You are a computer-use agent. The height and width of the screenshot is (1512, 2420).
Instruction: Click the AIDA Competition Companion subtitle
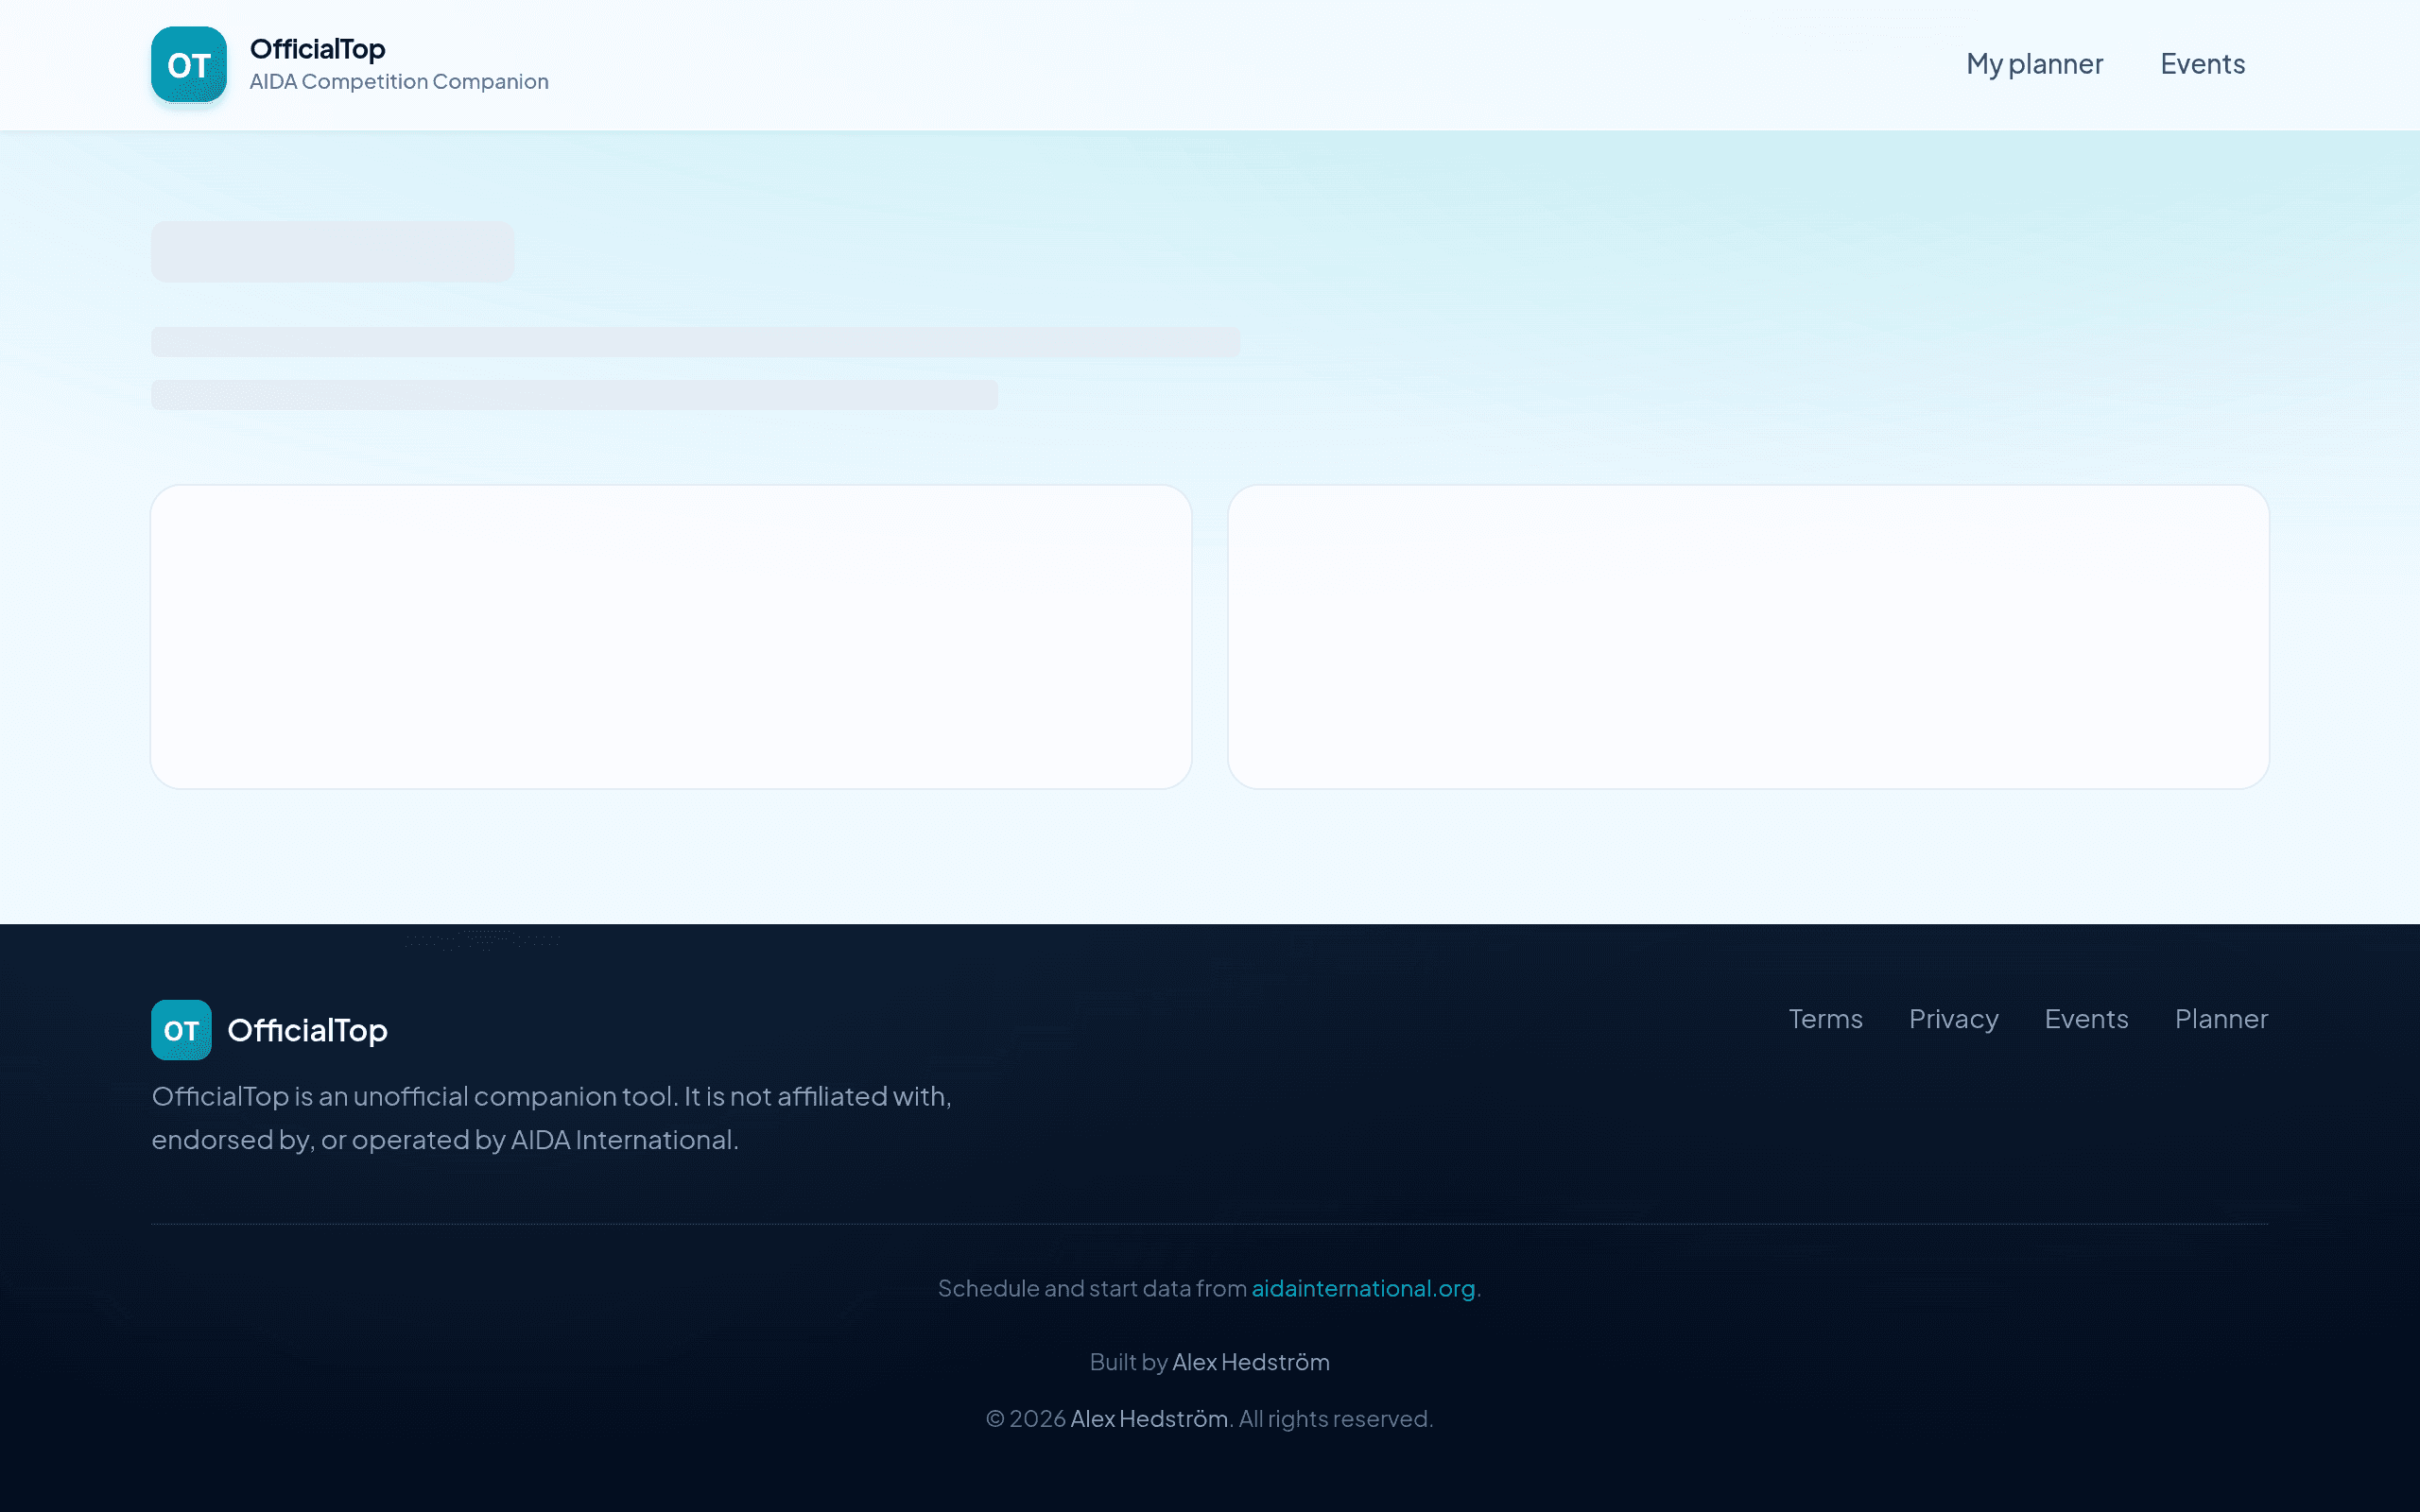tap(398, 82)
